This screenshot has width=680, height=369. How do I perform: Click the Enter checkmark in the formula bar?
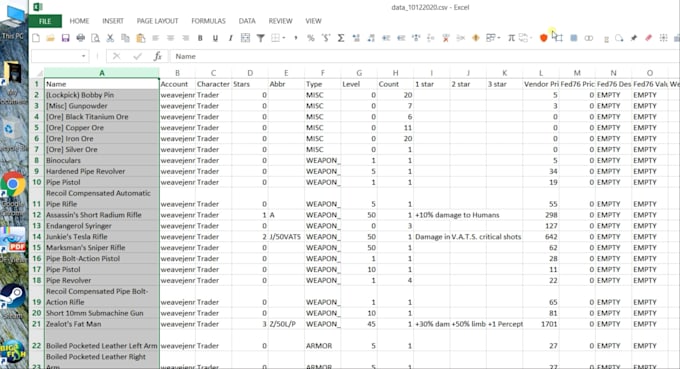[x=137, y=56]
